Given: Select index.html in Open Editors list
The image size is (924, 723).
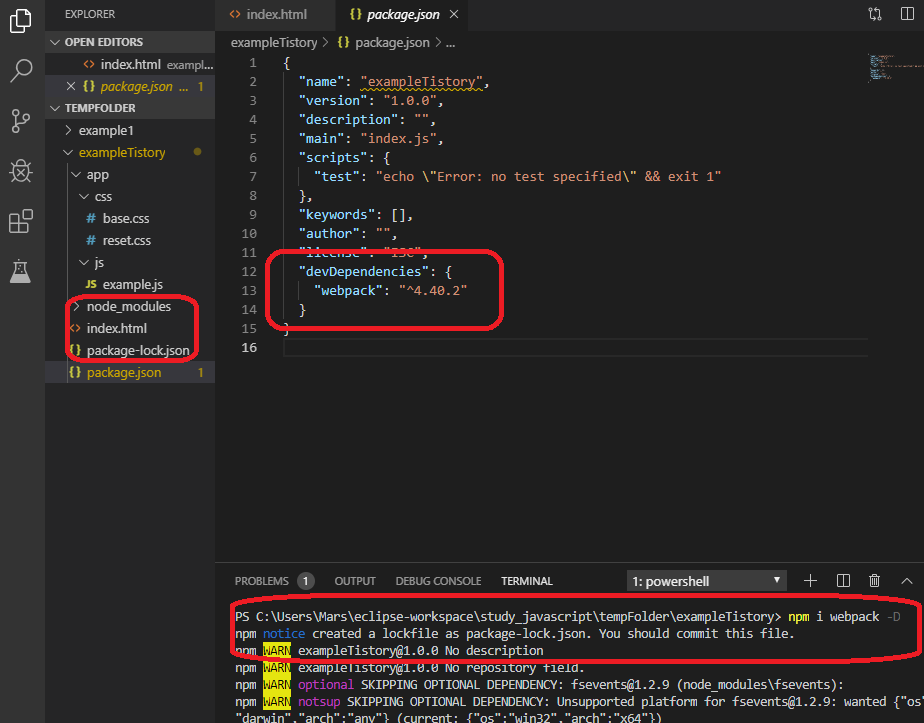Looking at the screenshot, I should pos(130,64).
